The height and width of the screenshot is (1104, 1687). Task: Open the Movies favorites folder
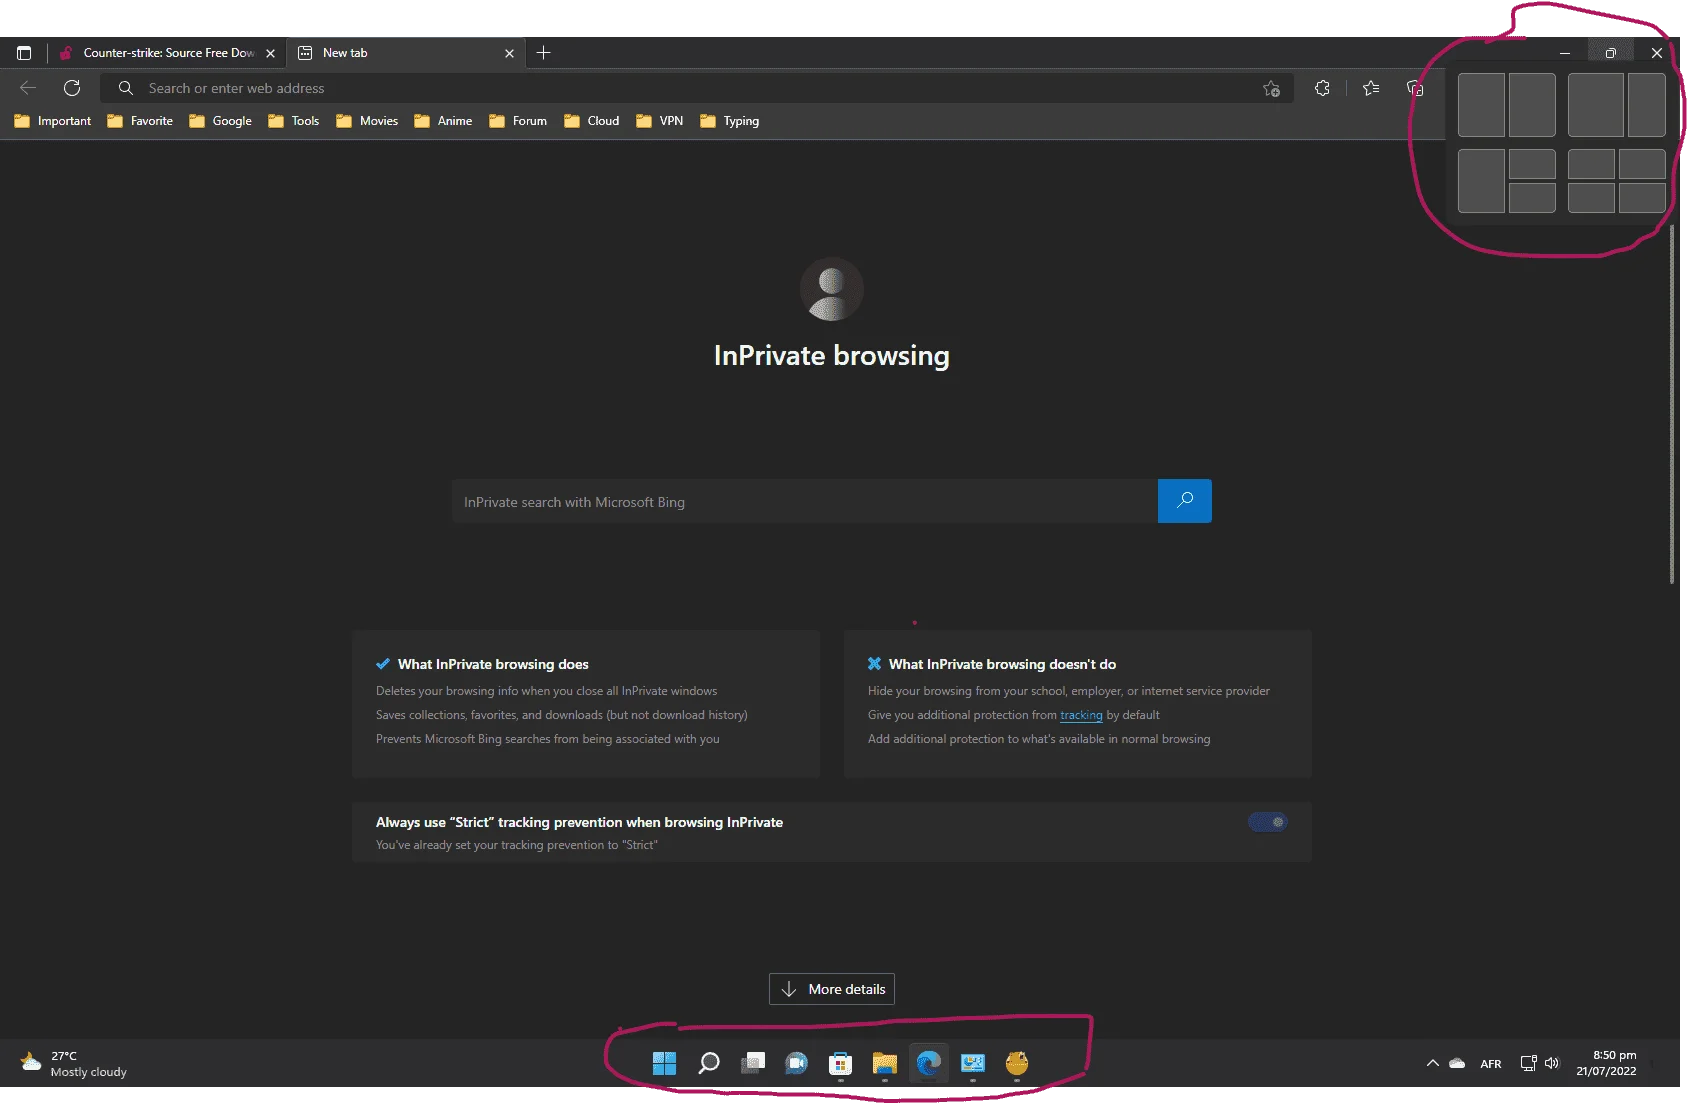click(367, 121)
